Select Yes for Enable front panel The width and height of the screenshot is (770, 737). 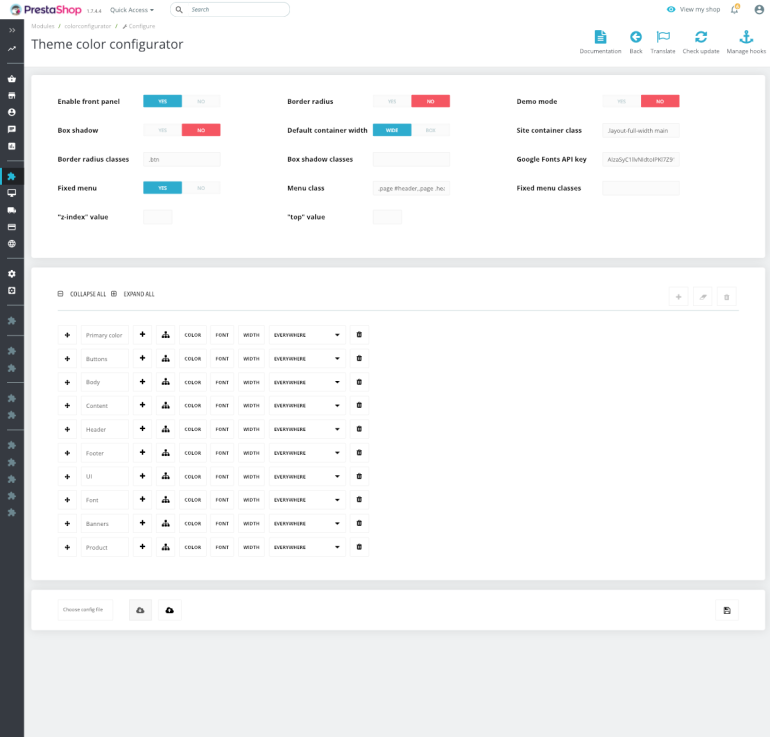(163, 101)
